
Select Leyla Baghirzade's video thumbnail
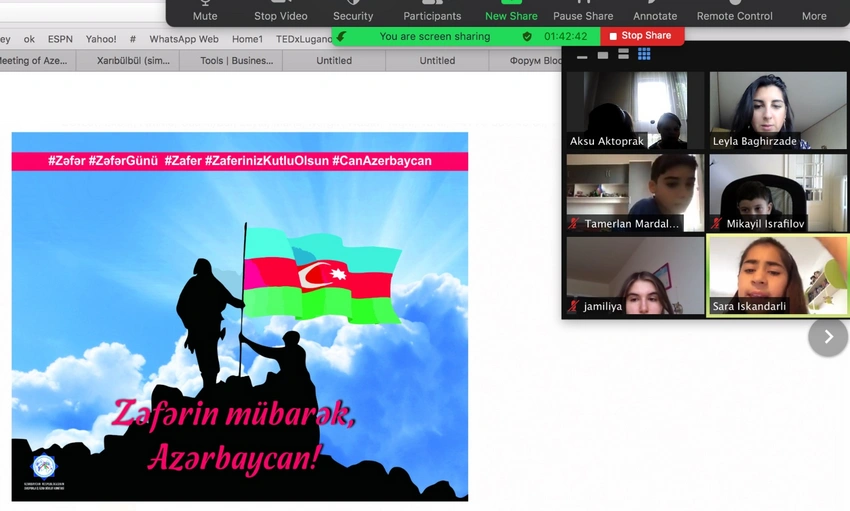tap(778, 110)
